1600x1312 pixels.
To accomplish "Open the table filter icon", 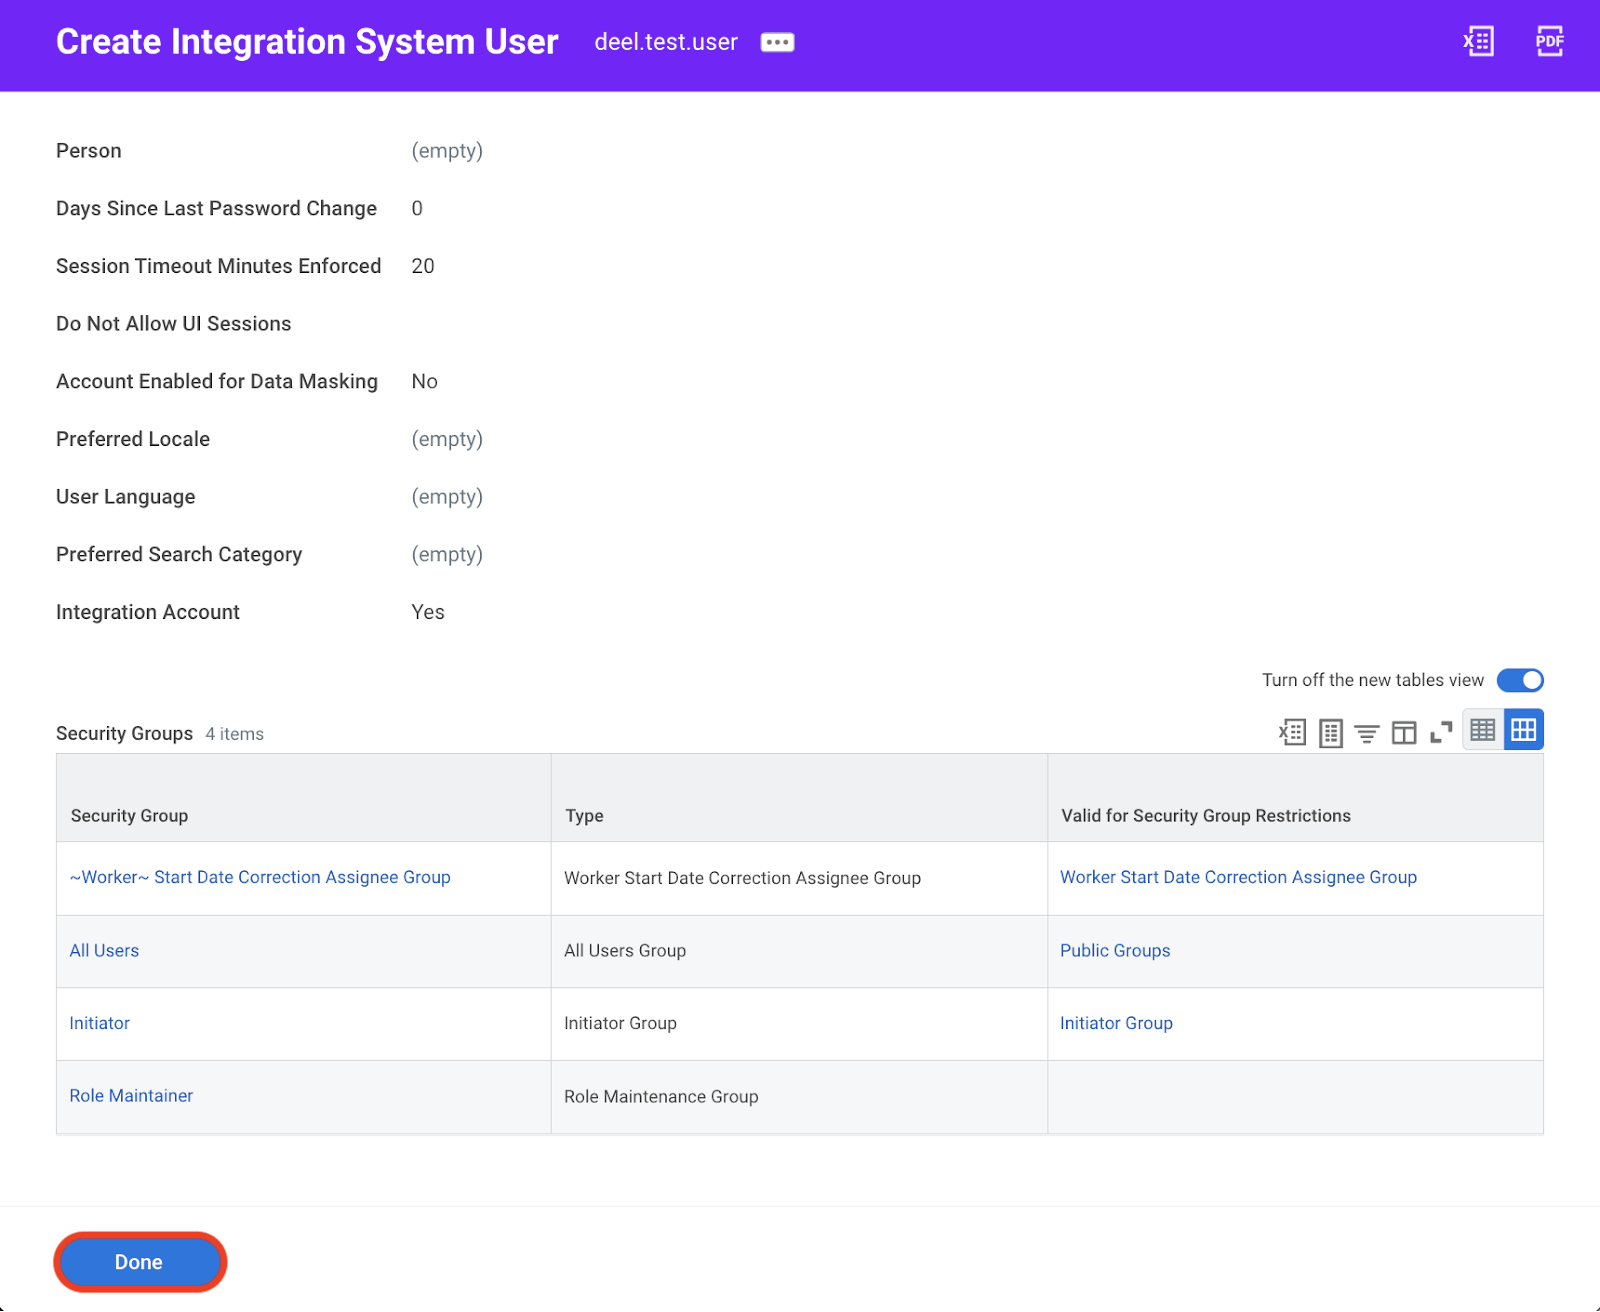I will [1367, 733].
